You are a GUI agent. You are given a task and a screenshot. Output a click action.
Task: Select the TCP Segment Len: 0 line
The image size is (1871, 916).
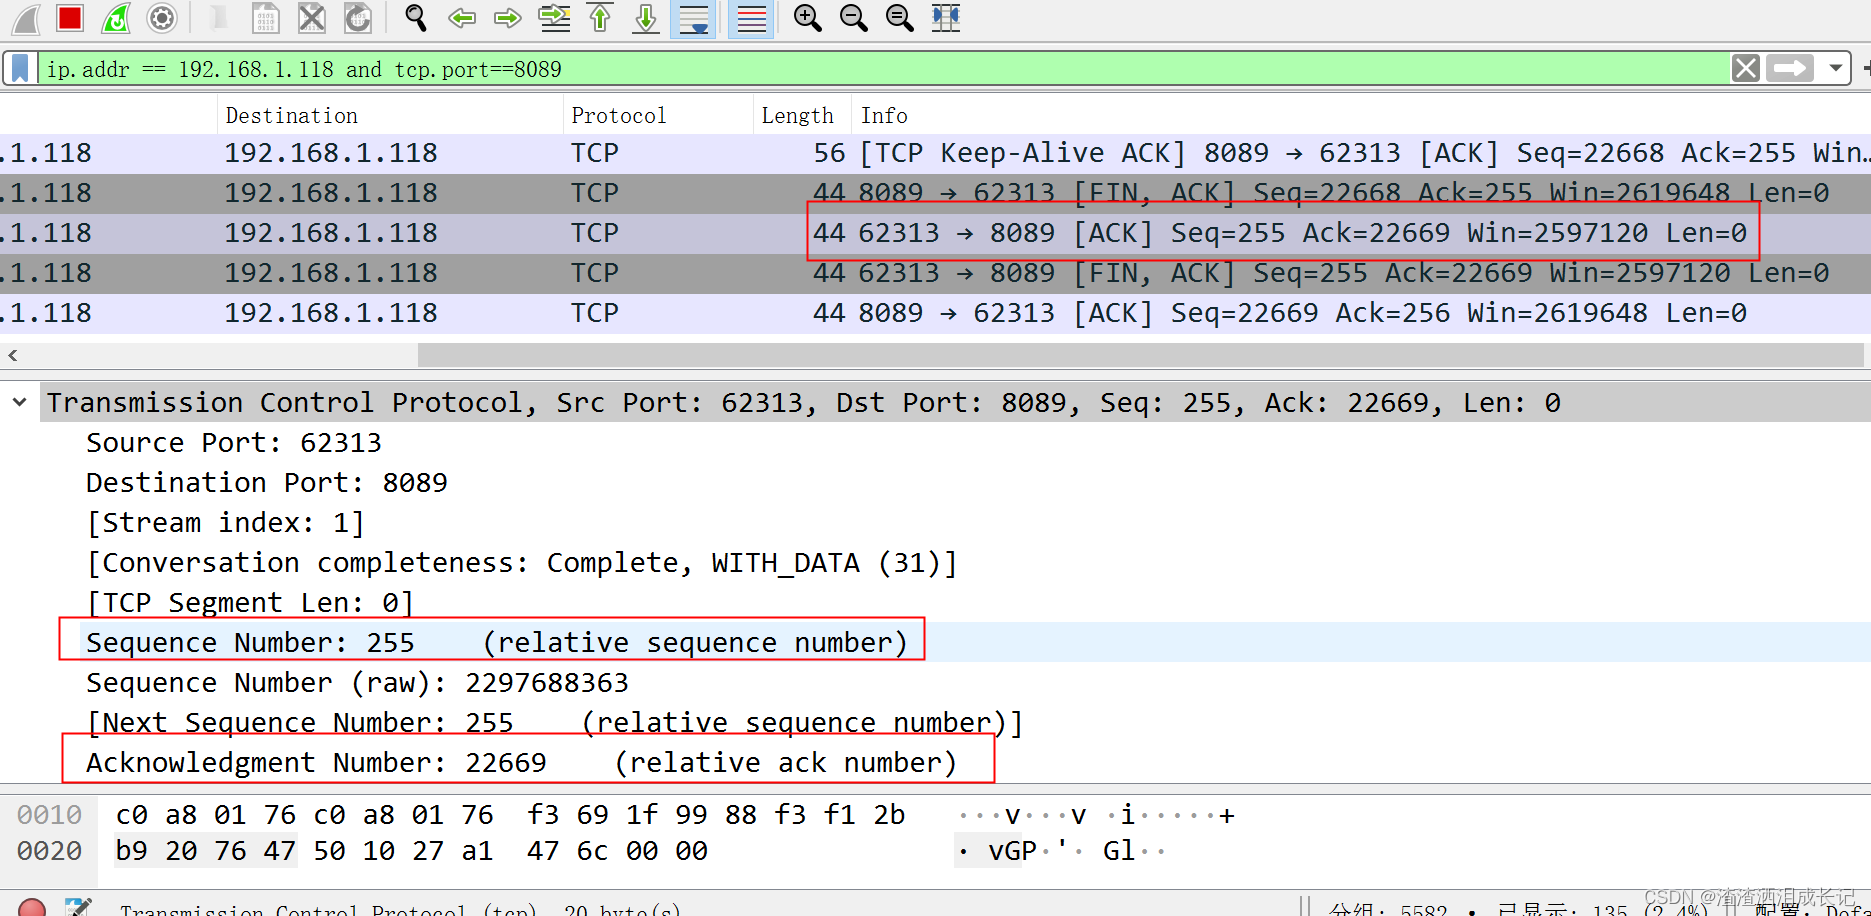click(x=250, y=602)
